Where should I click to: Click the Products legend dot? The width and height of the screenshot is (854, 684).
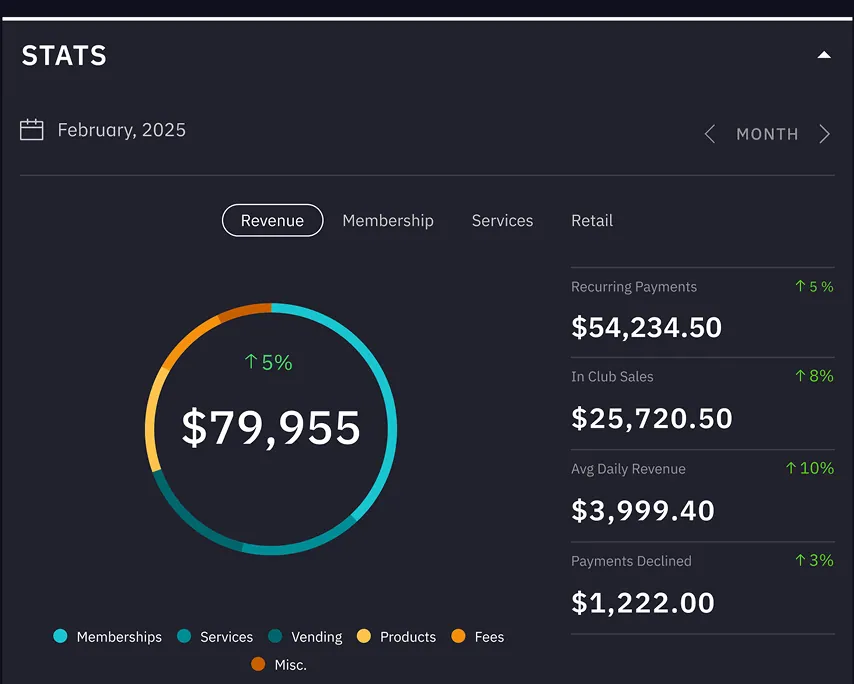(364, 636)
